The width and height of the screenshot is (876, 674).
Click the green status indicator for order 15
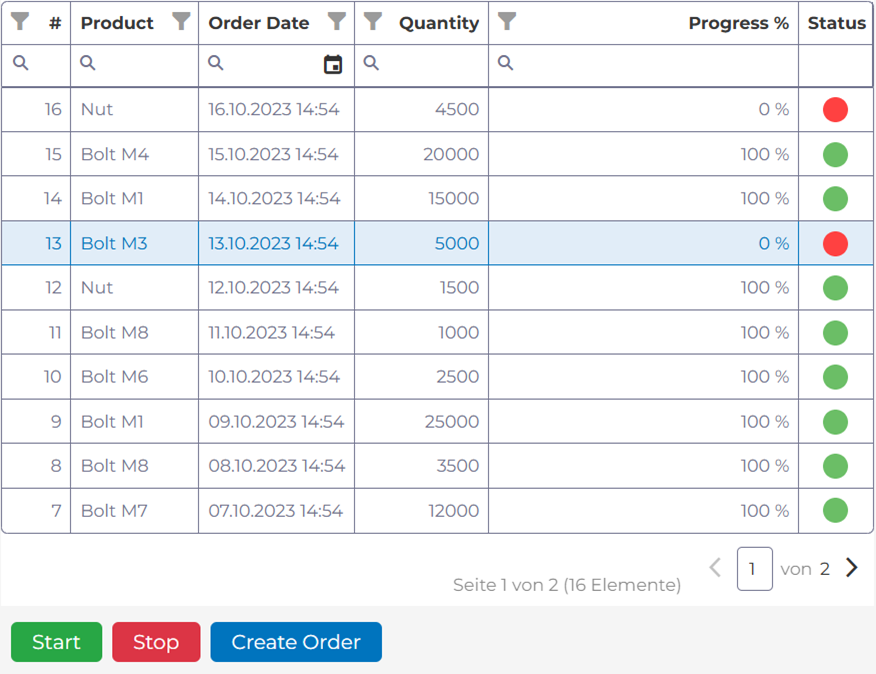click(x=835, y=153)
